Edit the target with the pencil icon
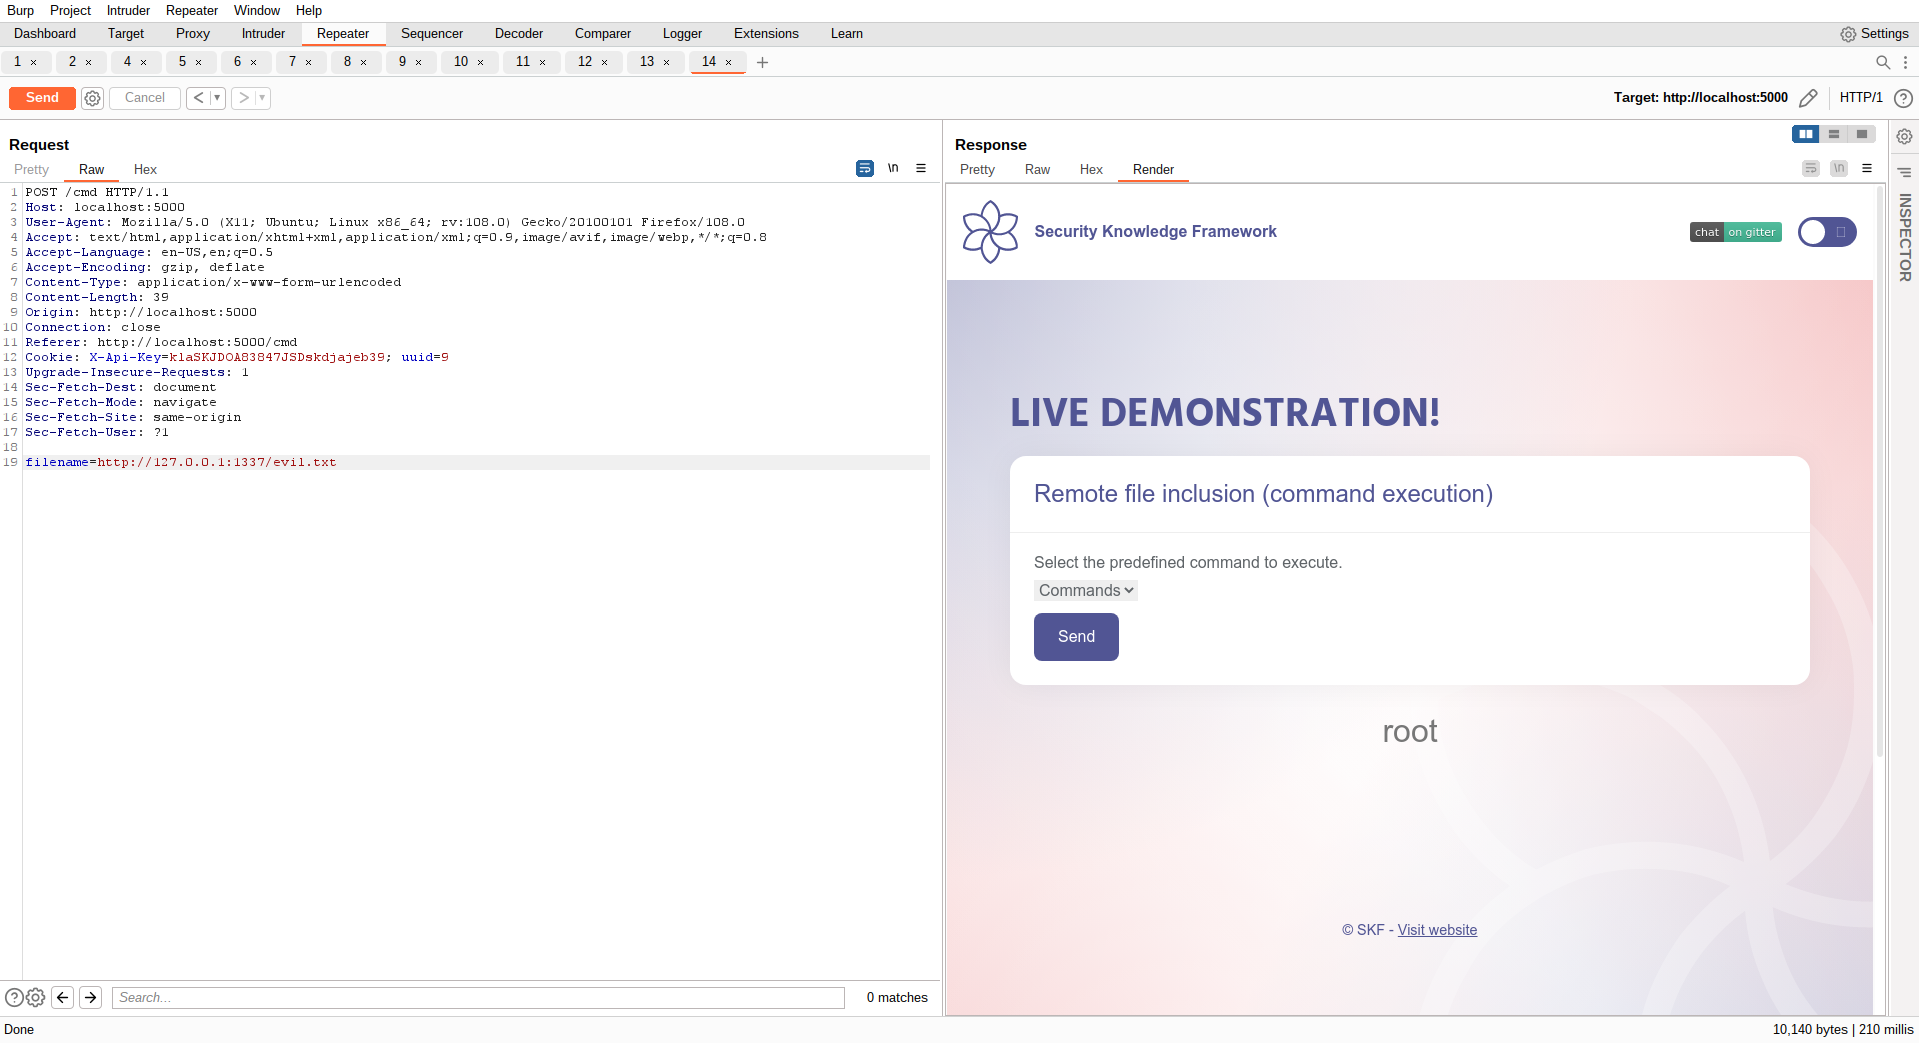The width and height of the screenshot is (1919, 1043). 1808,98
